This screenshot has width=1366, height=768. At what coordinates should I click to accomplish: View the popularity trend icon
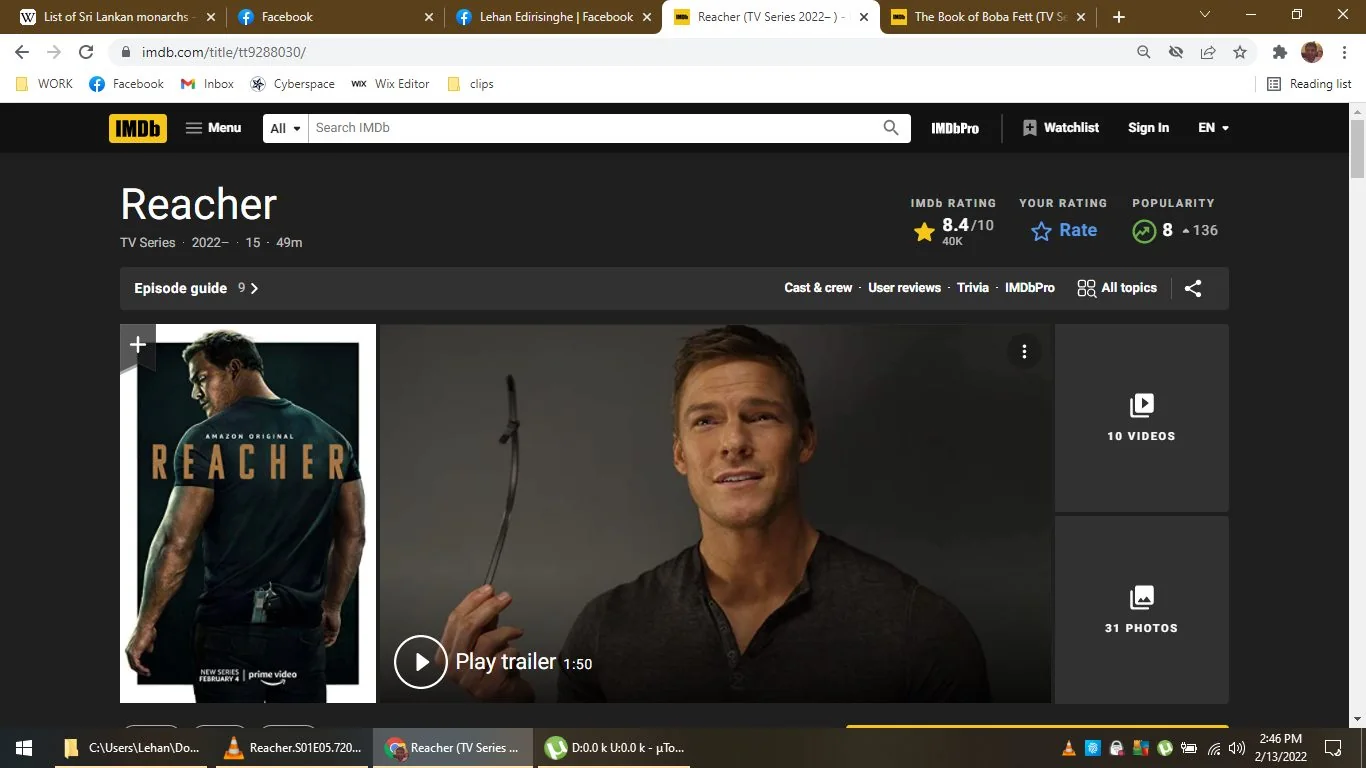(x=1144, y=231)
